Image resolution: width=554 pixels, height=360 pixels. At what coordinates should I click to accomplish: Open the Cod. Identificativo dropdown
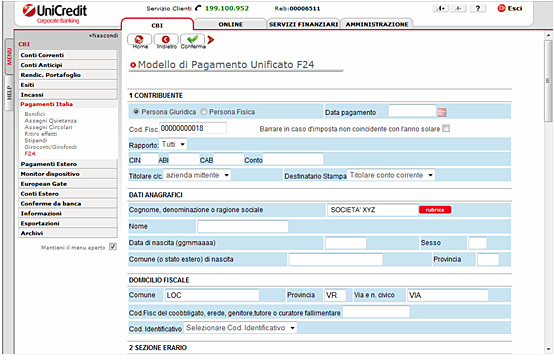tap(240, 328)
